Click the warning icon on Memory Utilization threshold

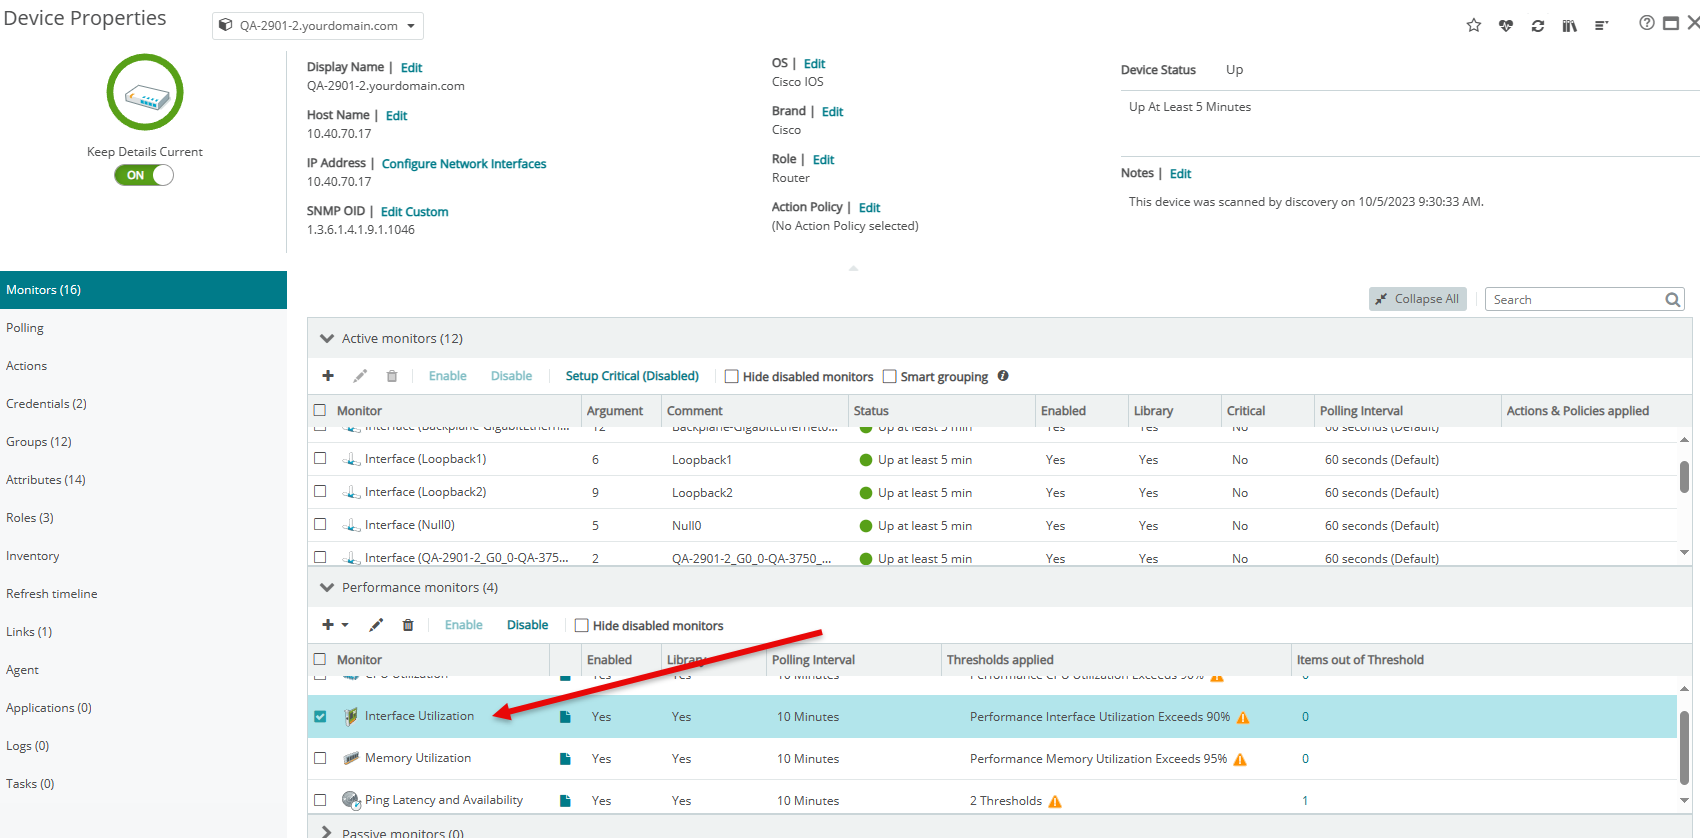[1240, 759]
